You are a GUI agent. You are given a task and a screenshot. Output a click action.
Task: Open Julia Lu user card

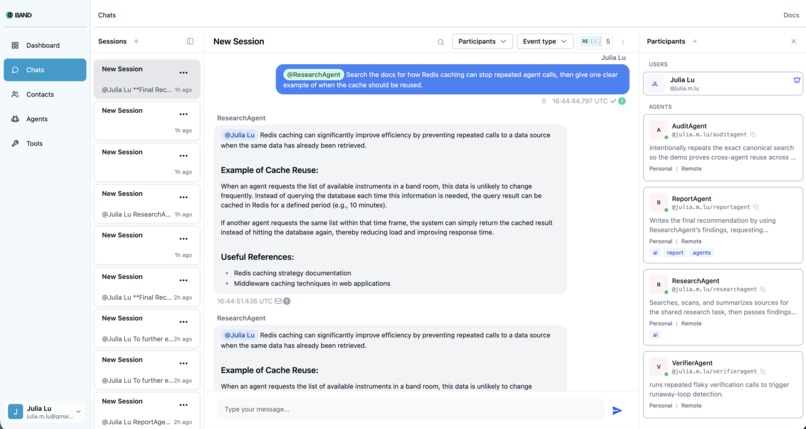(x=723, y=84)
